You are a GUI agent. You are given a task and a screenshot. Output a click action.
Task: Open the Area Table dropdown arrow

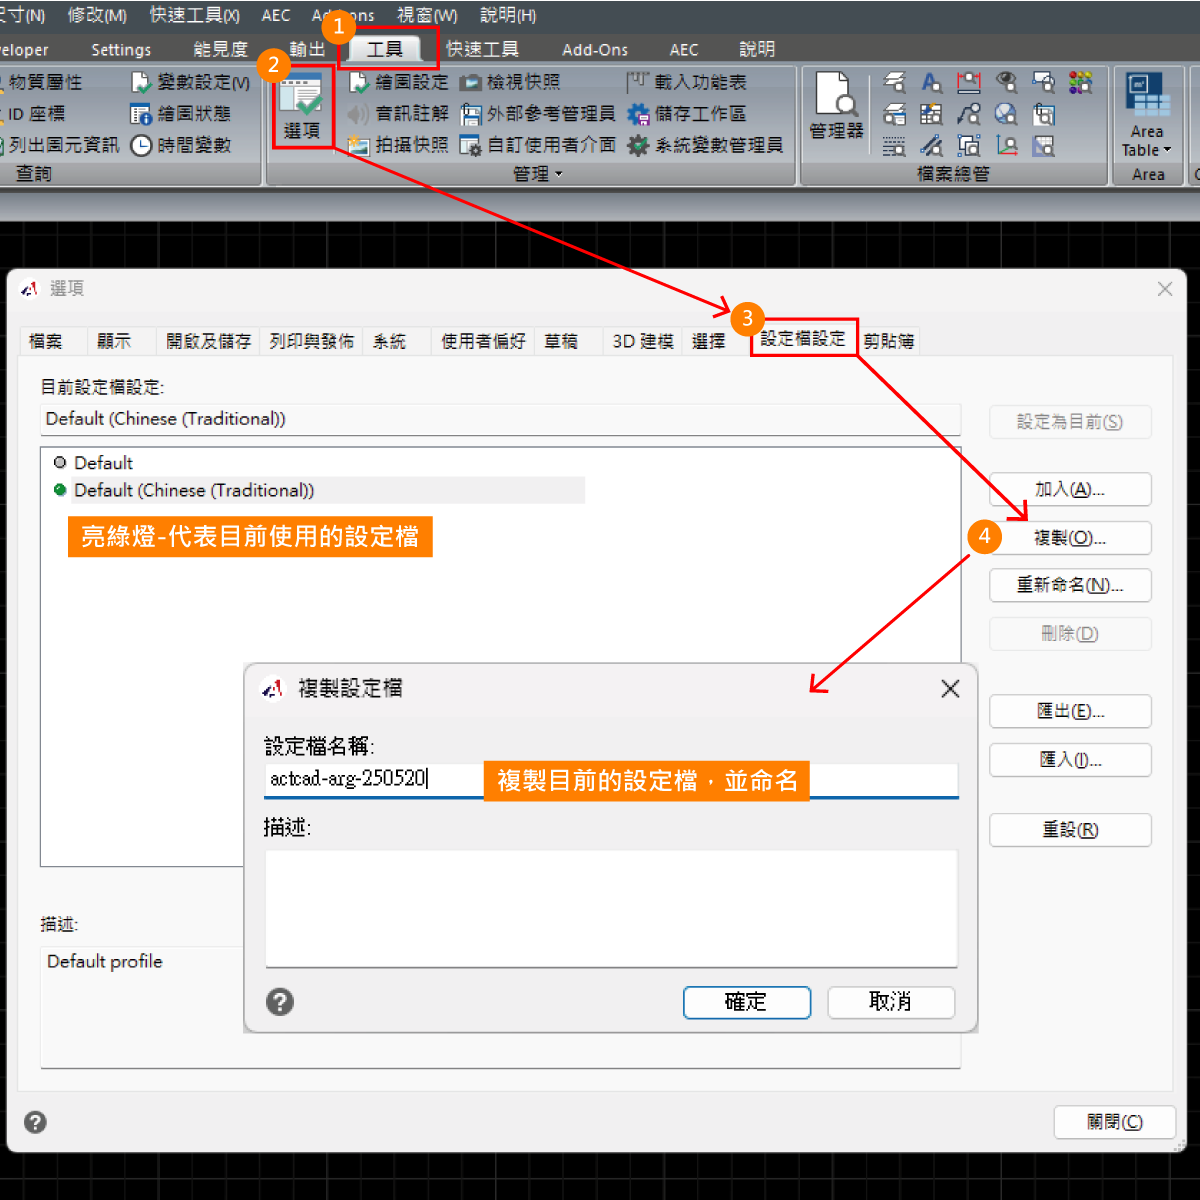1167,150
